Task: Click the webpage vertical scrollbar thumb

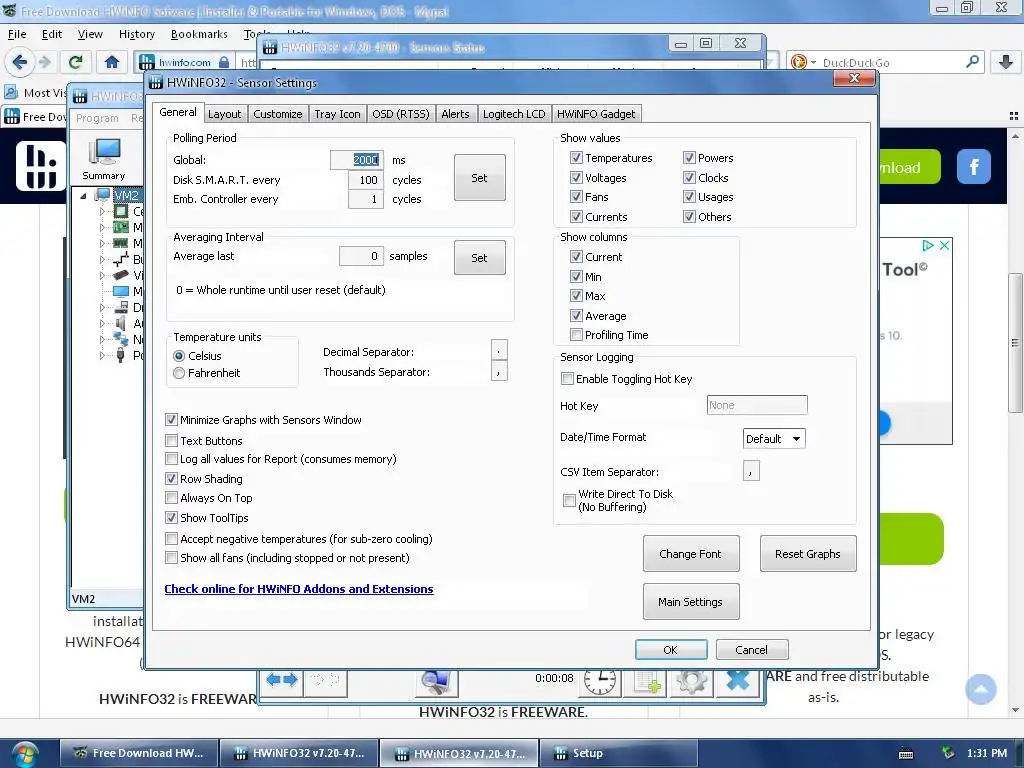Action: click(x=1014, y=342)
